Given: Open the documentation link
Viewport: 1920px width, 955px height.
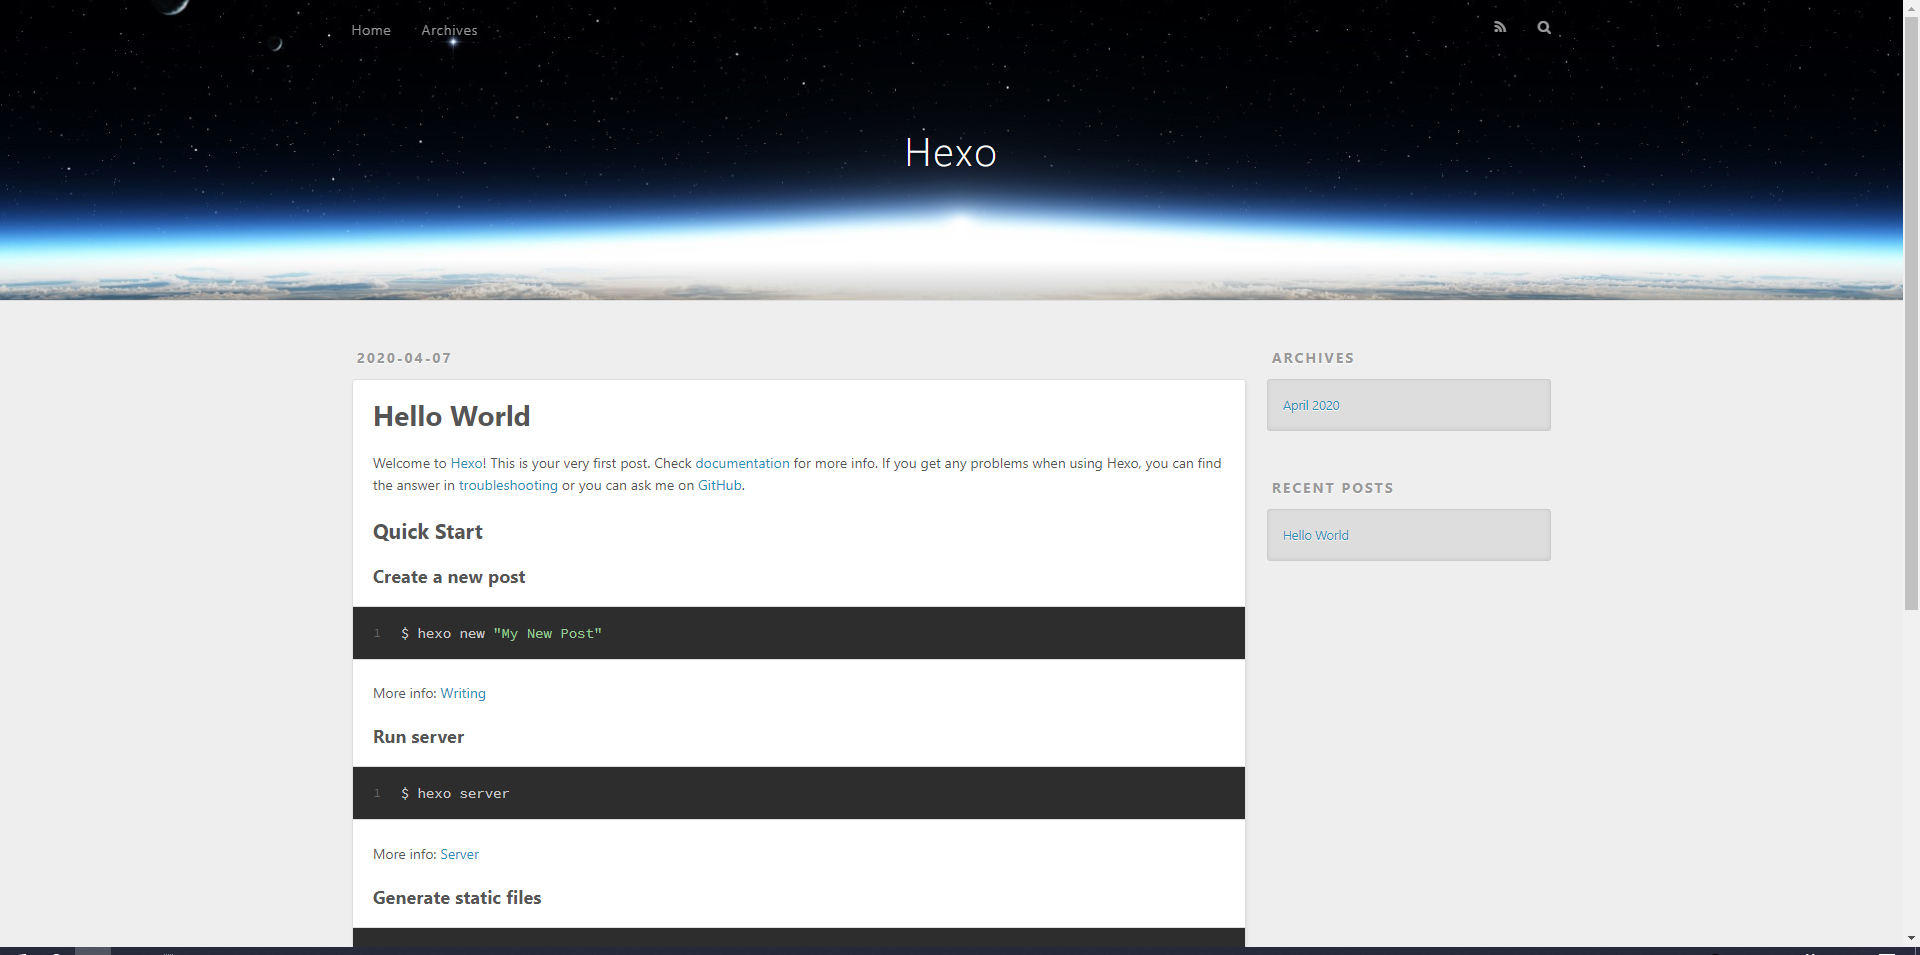Looking at the screenshot, I should [742, 463].
